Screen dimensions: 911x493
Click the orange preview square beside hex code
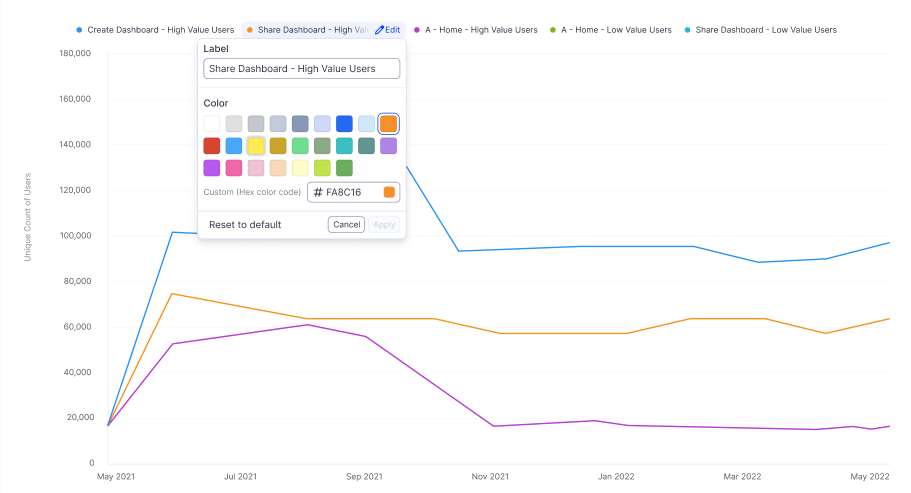coord(389,192)
